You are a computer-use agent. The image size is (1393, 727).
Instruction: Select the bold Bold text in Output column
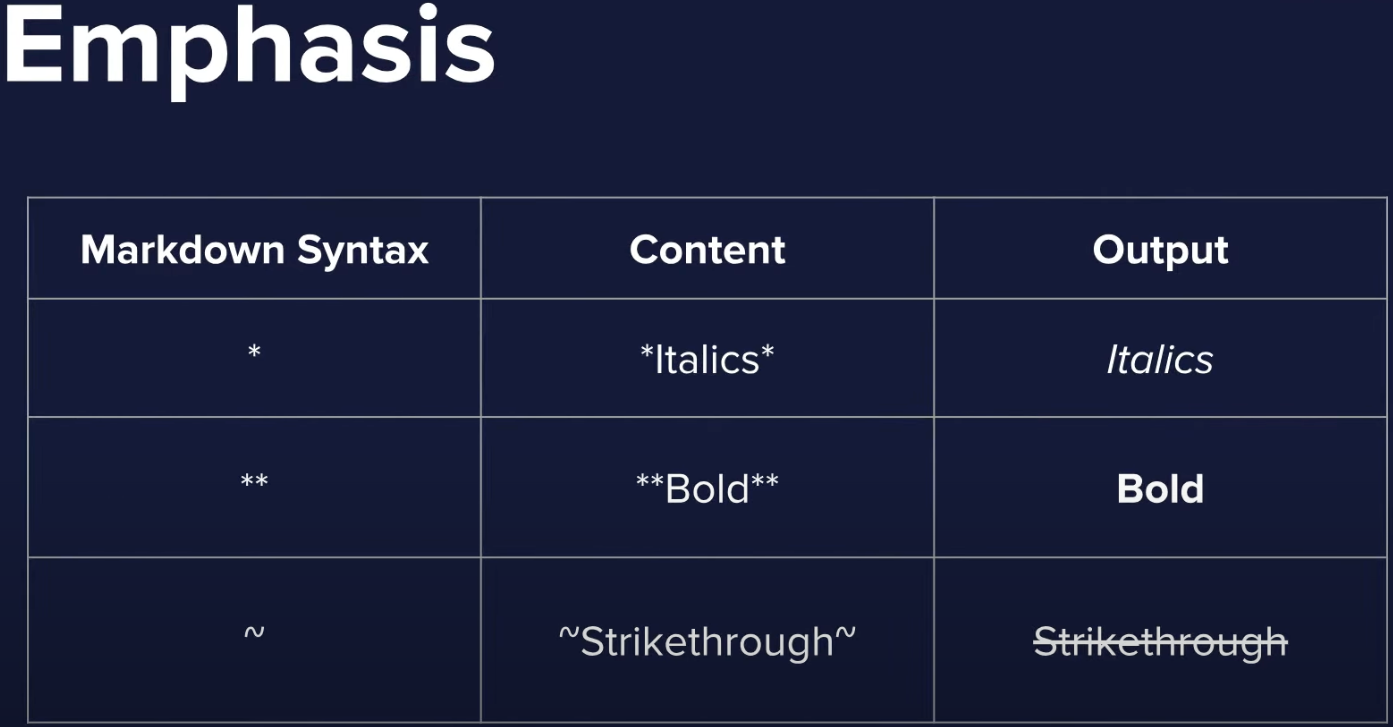click(1160, 489)
